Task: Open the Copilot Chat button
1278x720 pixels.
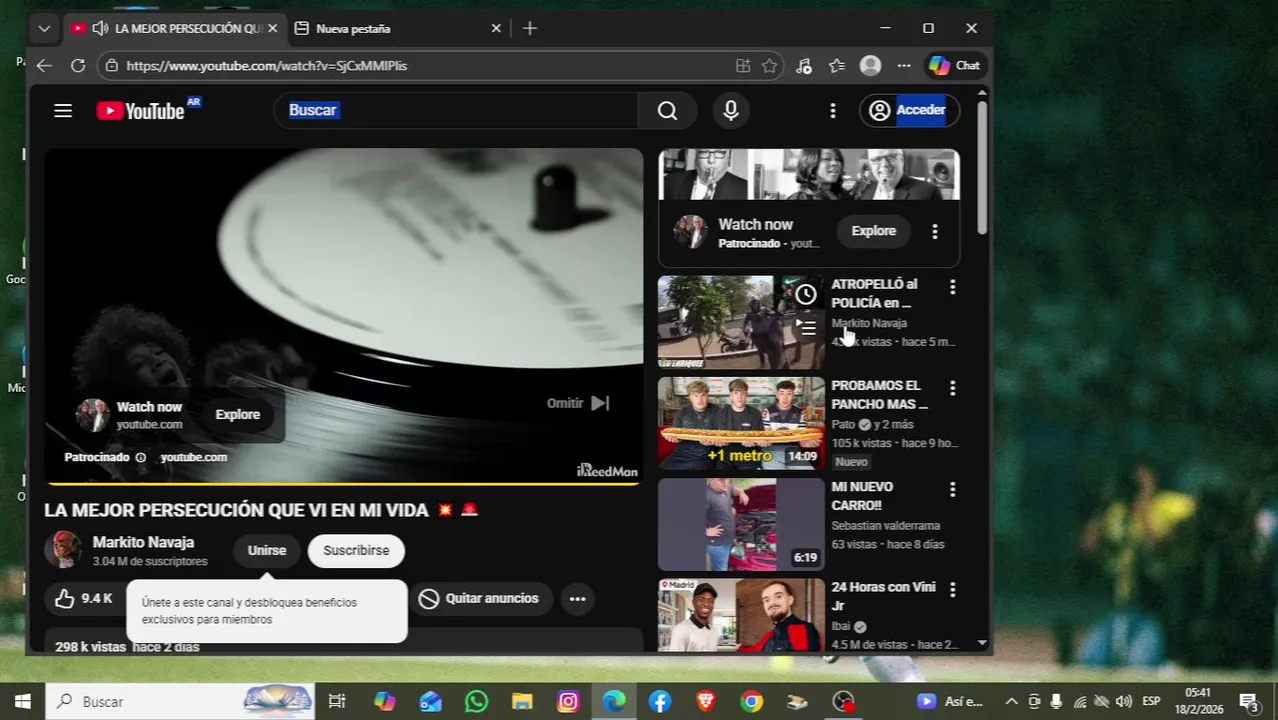Action: [x=955, y=66]
